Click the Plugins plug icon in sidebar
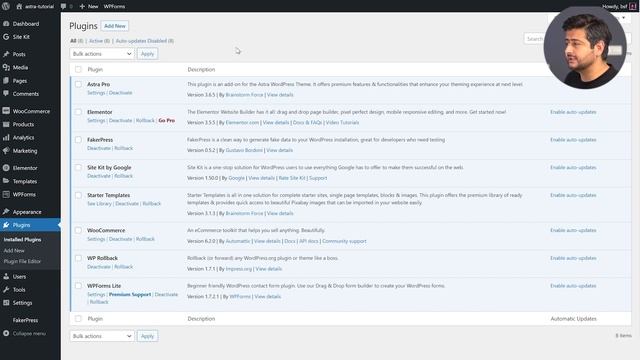The height and width of the screenshot is (360, 640). [x=6, y=225]
